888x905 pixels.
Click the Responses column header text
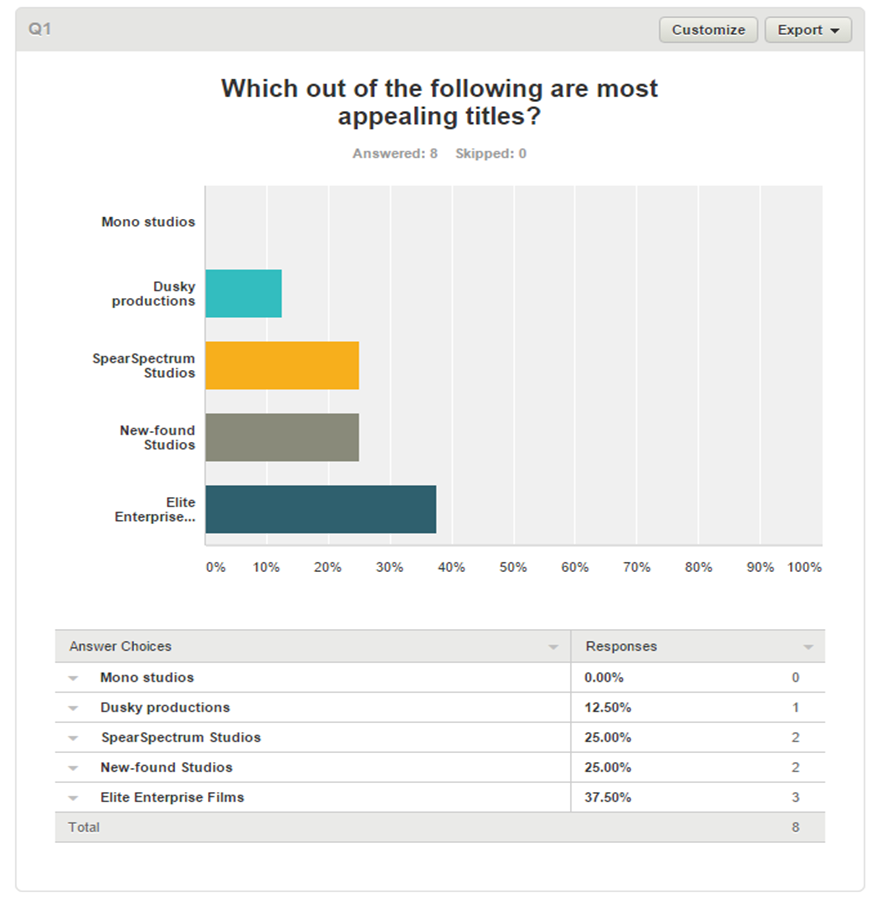coord(621,647)
